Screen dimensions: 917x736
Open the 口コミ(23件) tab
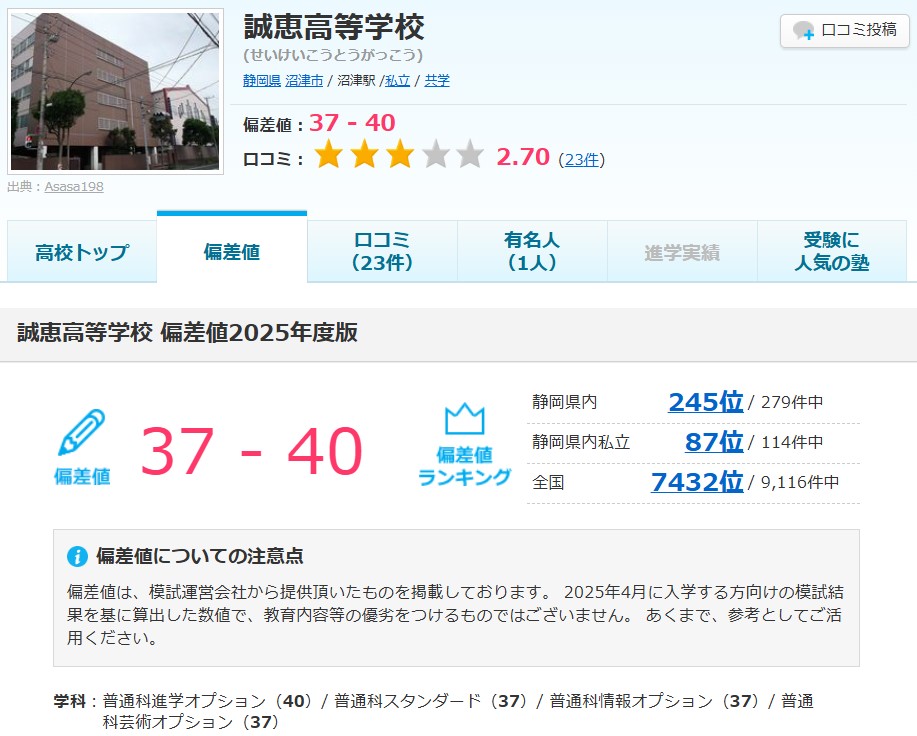click(382, 252)
